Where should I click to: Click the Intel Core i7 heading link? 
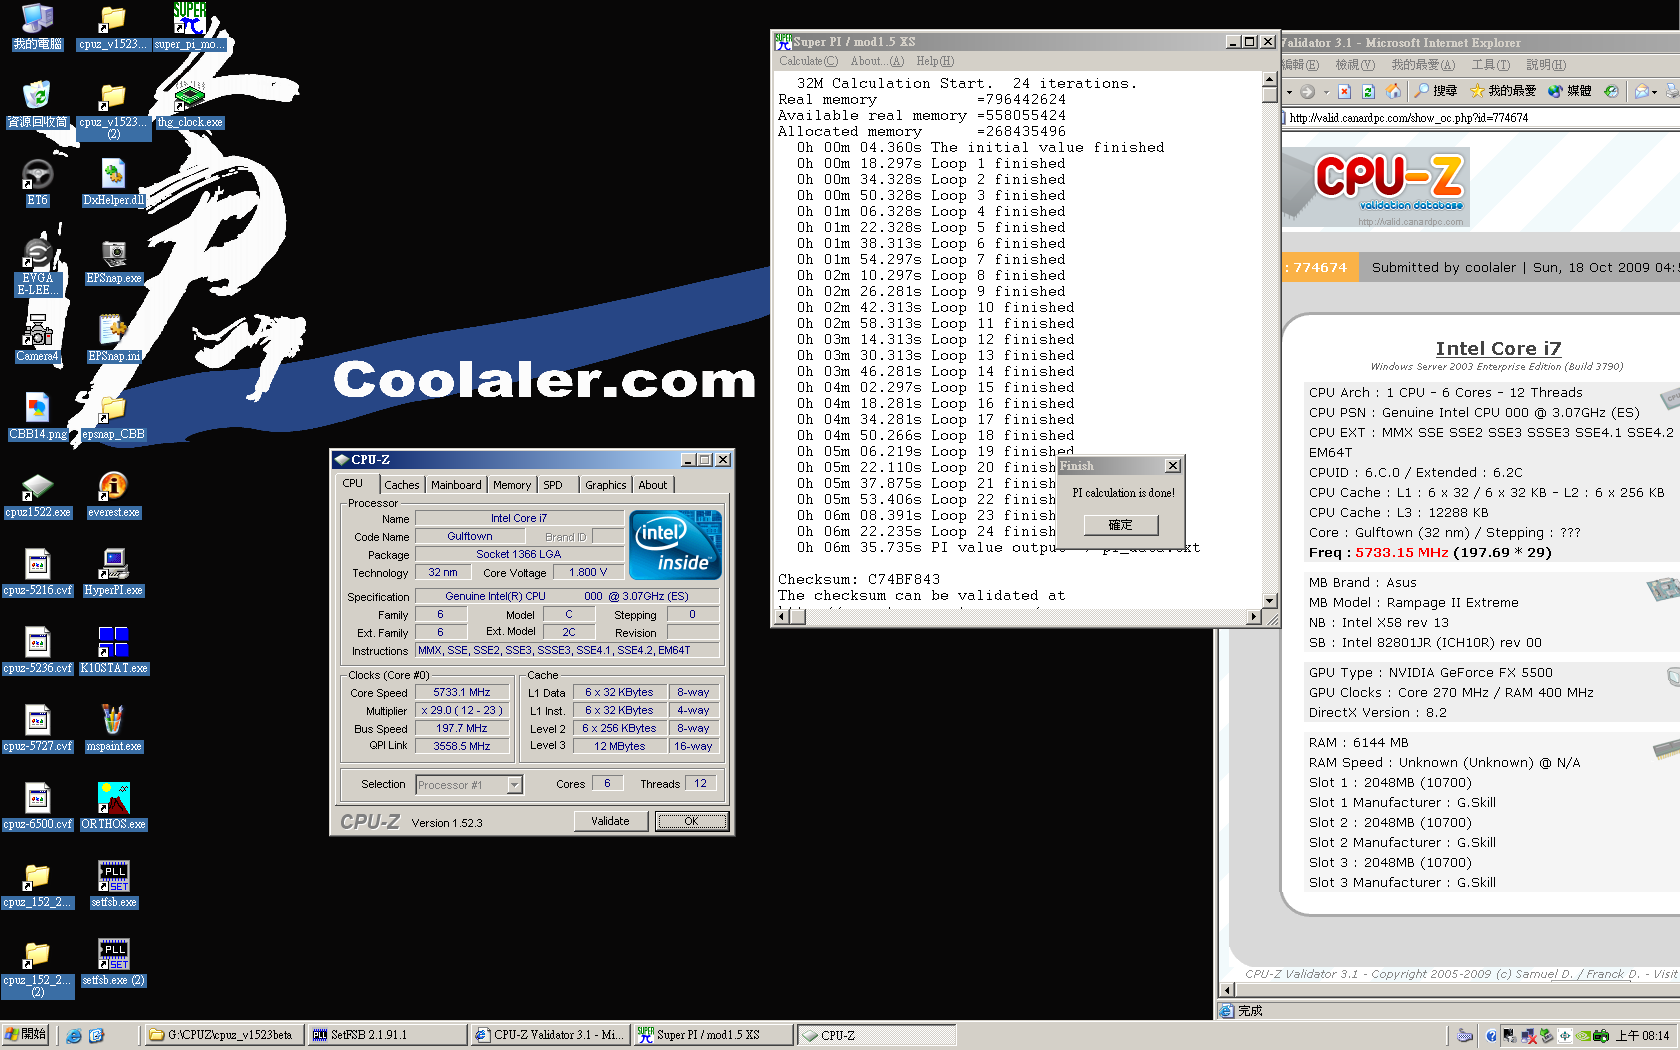(x=1498, y=348)
